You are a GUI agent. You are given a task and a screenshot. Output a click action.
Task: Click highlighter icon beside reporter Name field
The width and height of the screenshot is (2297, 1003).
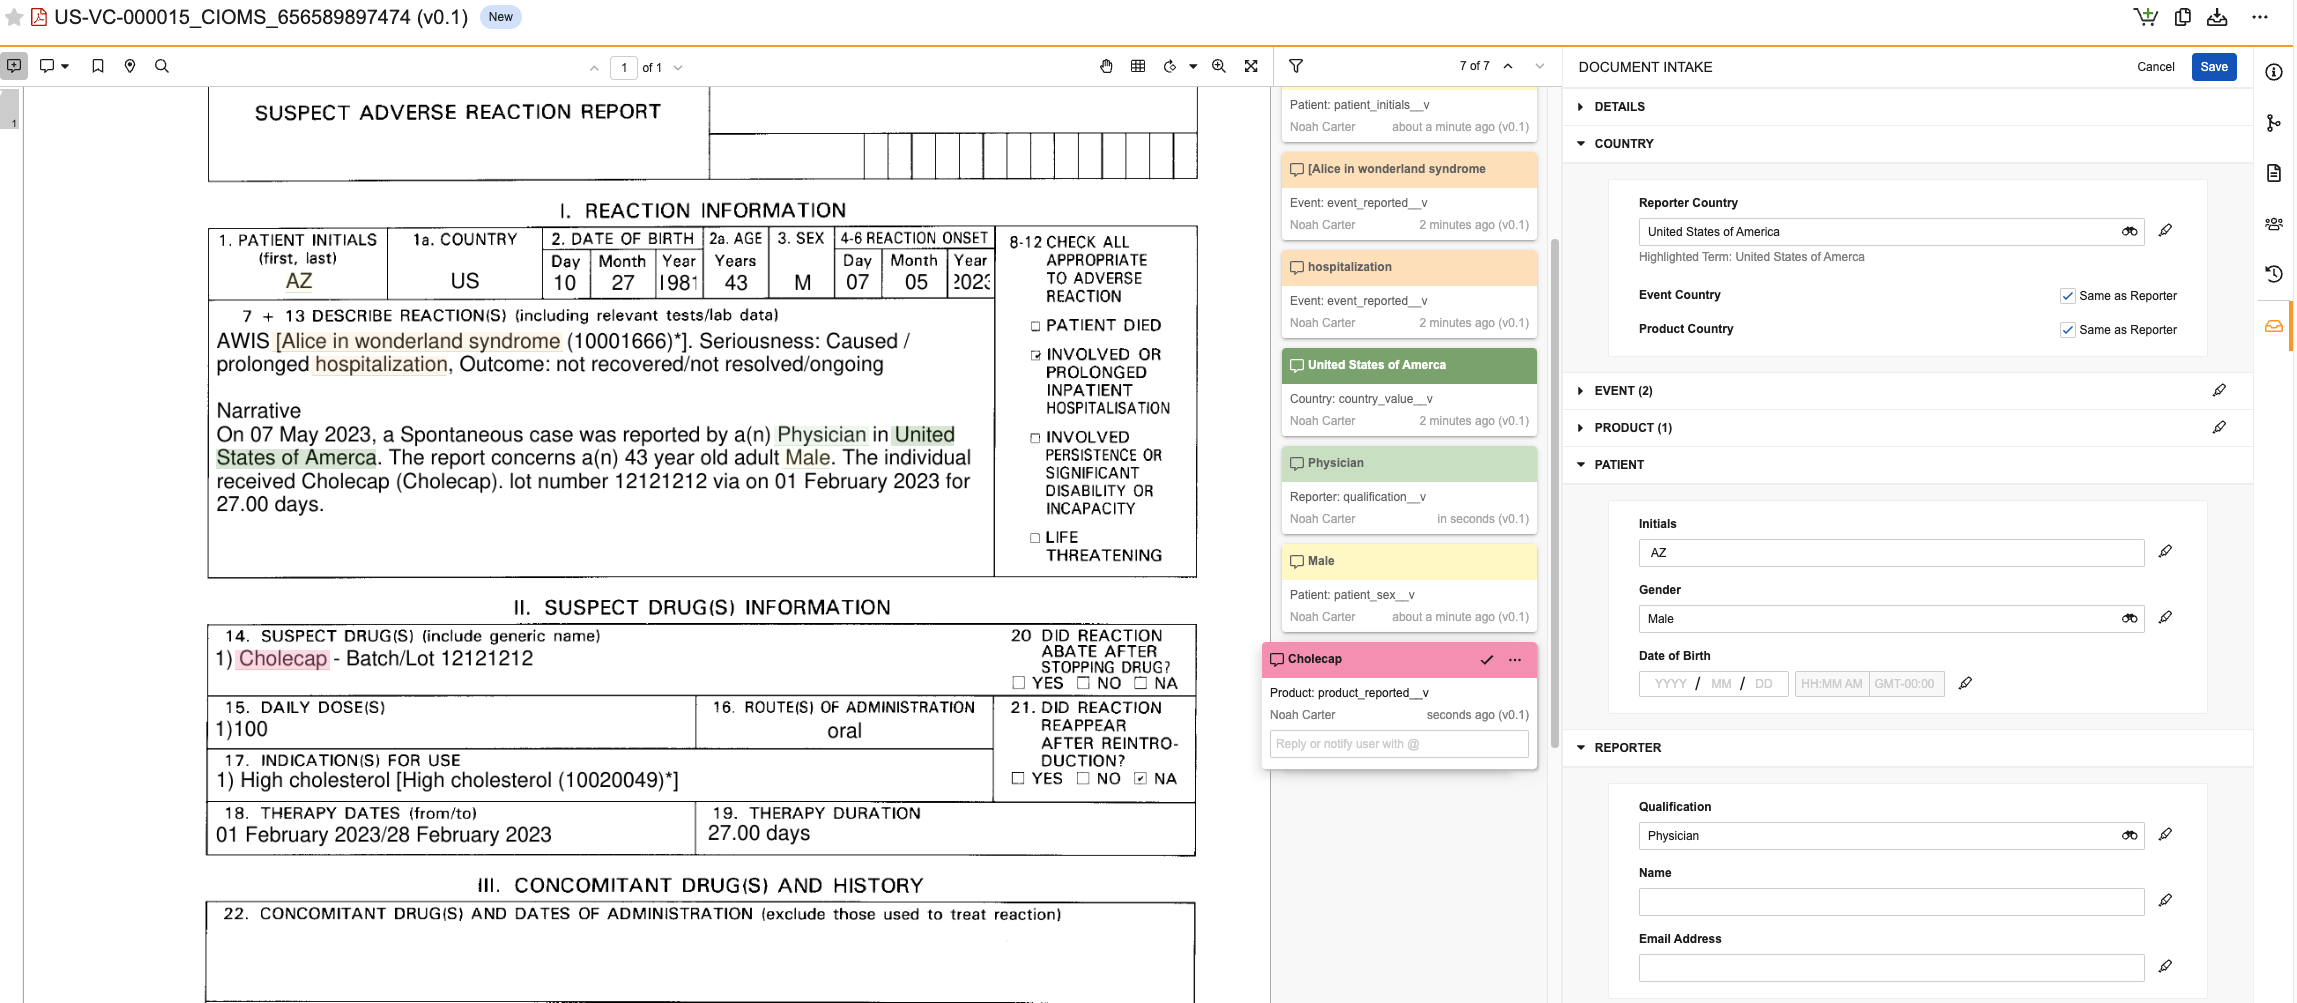coord(2165,901)
